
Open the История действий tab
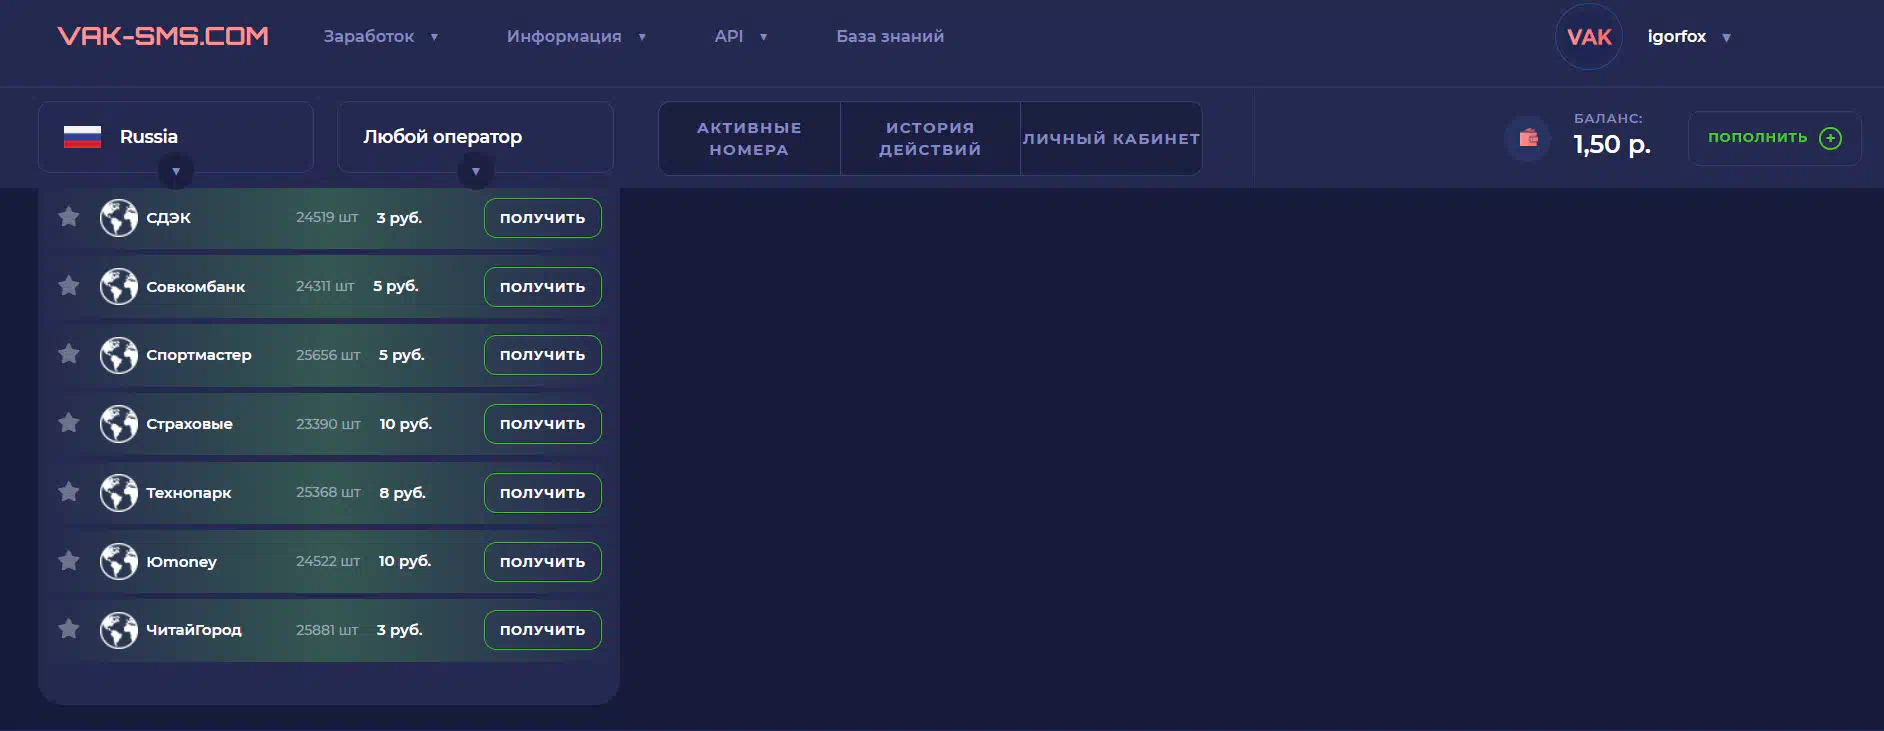[x=930, y=138]
